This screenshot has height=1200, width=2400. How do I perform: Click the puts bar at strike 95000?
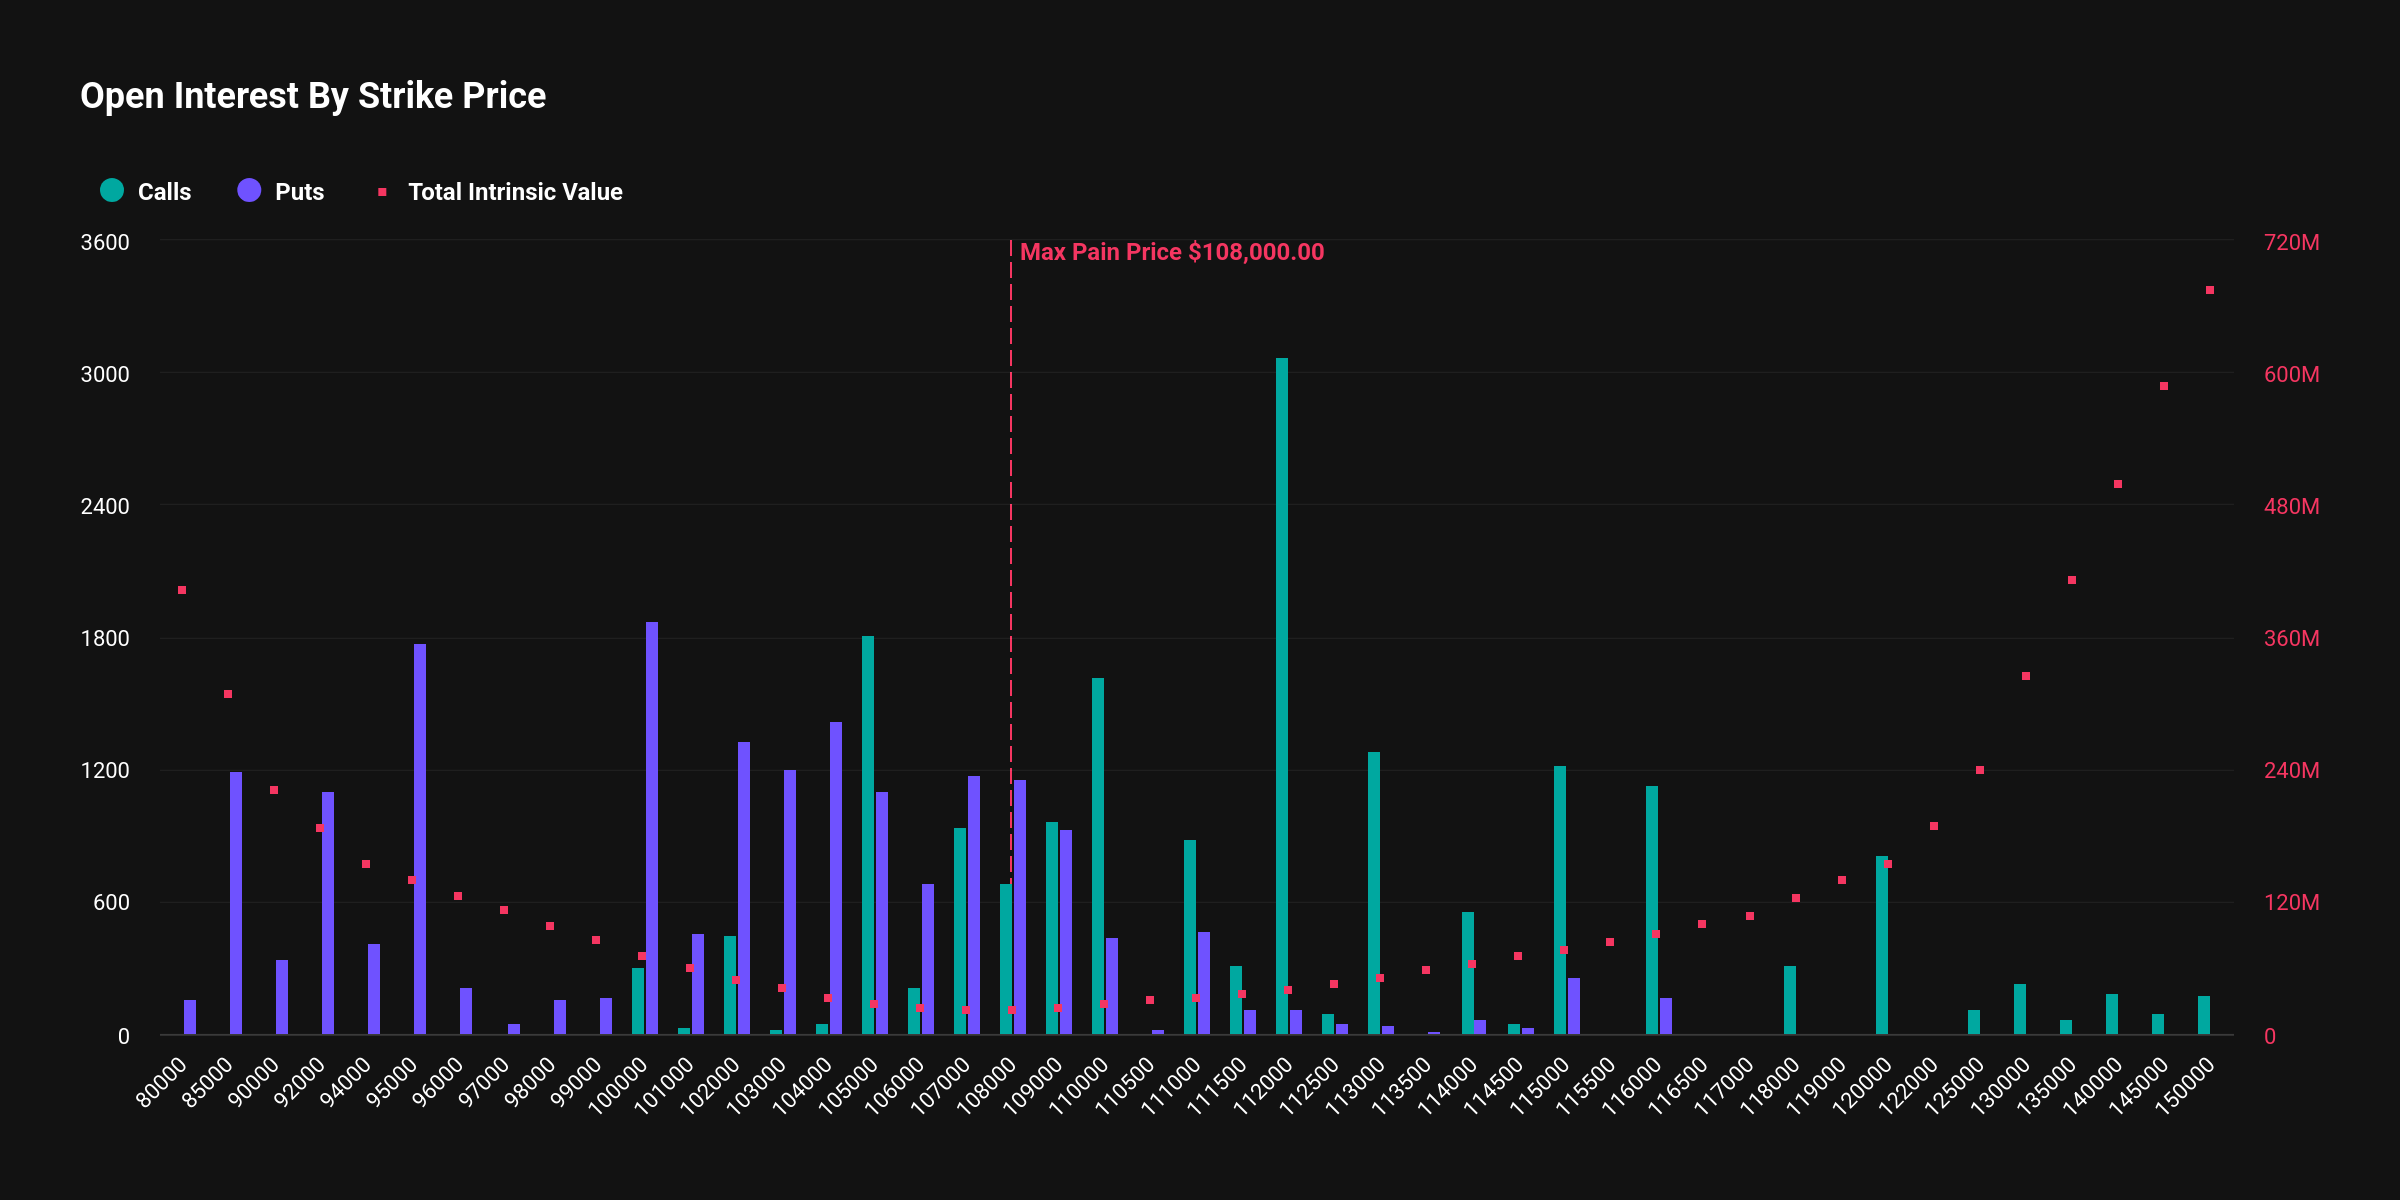pyautogui.click(x=420, y=840)
